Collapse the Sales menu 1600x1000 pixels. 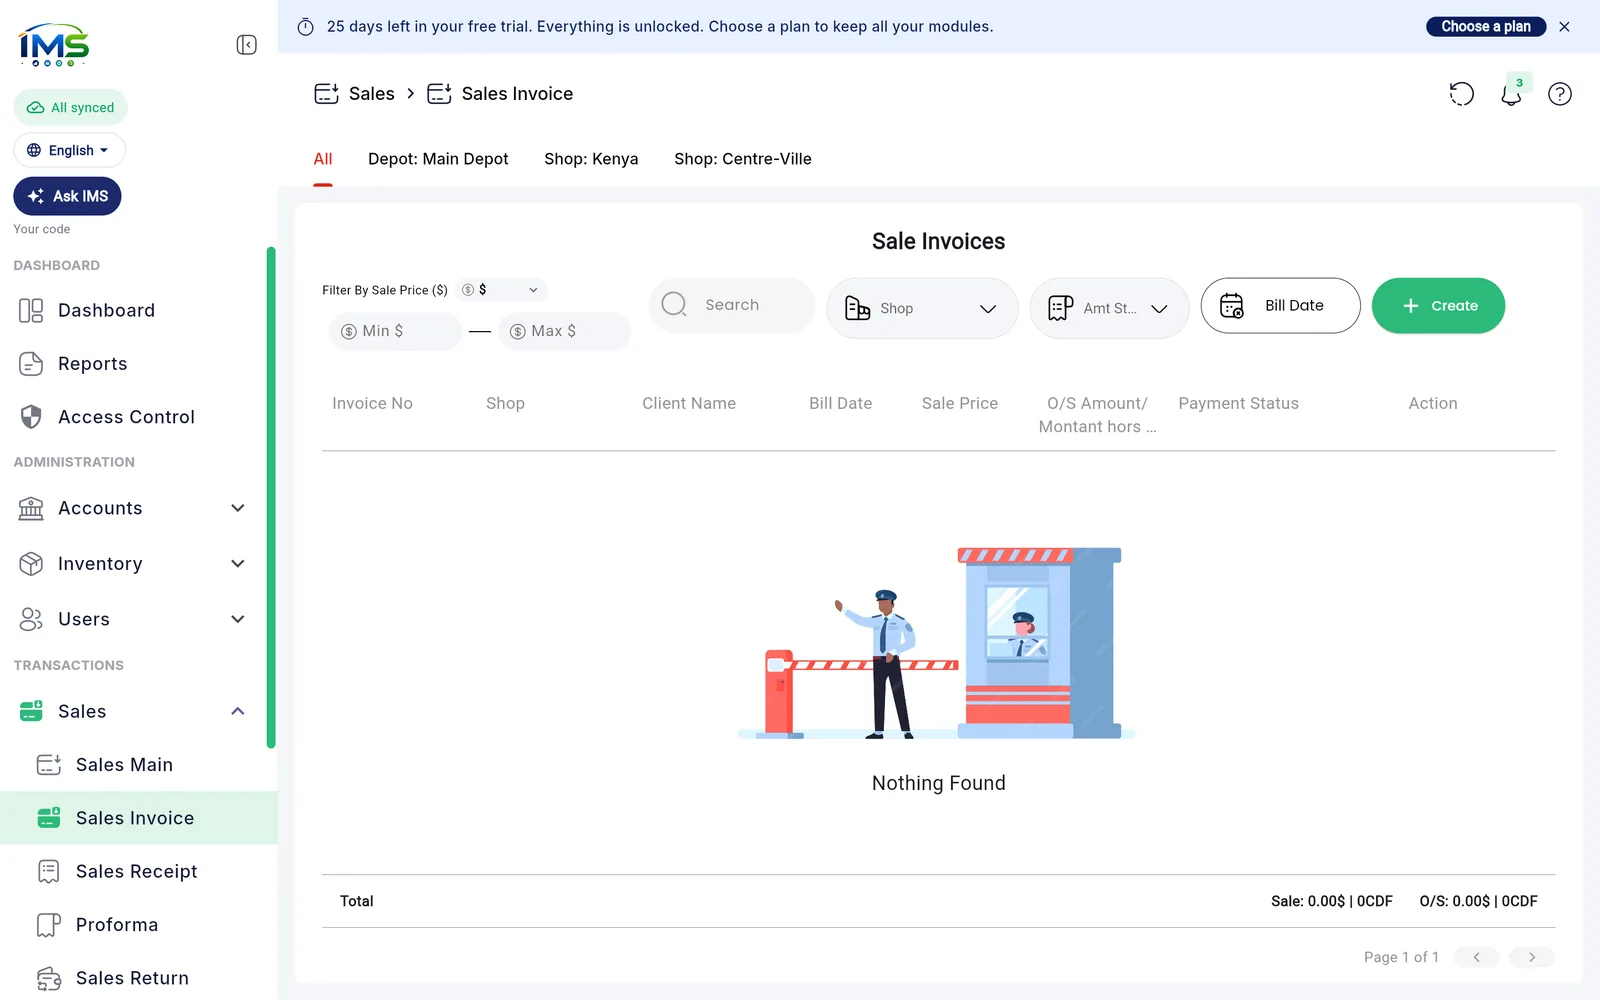pos(238,712)
